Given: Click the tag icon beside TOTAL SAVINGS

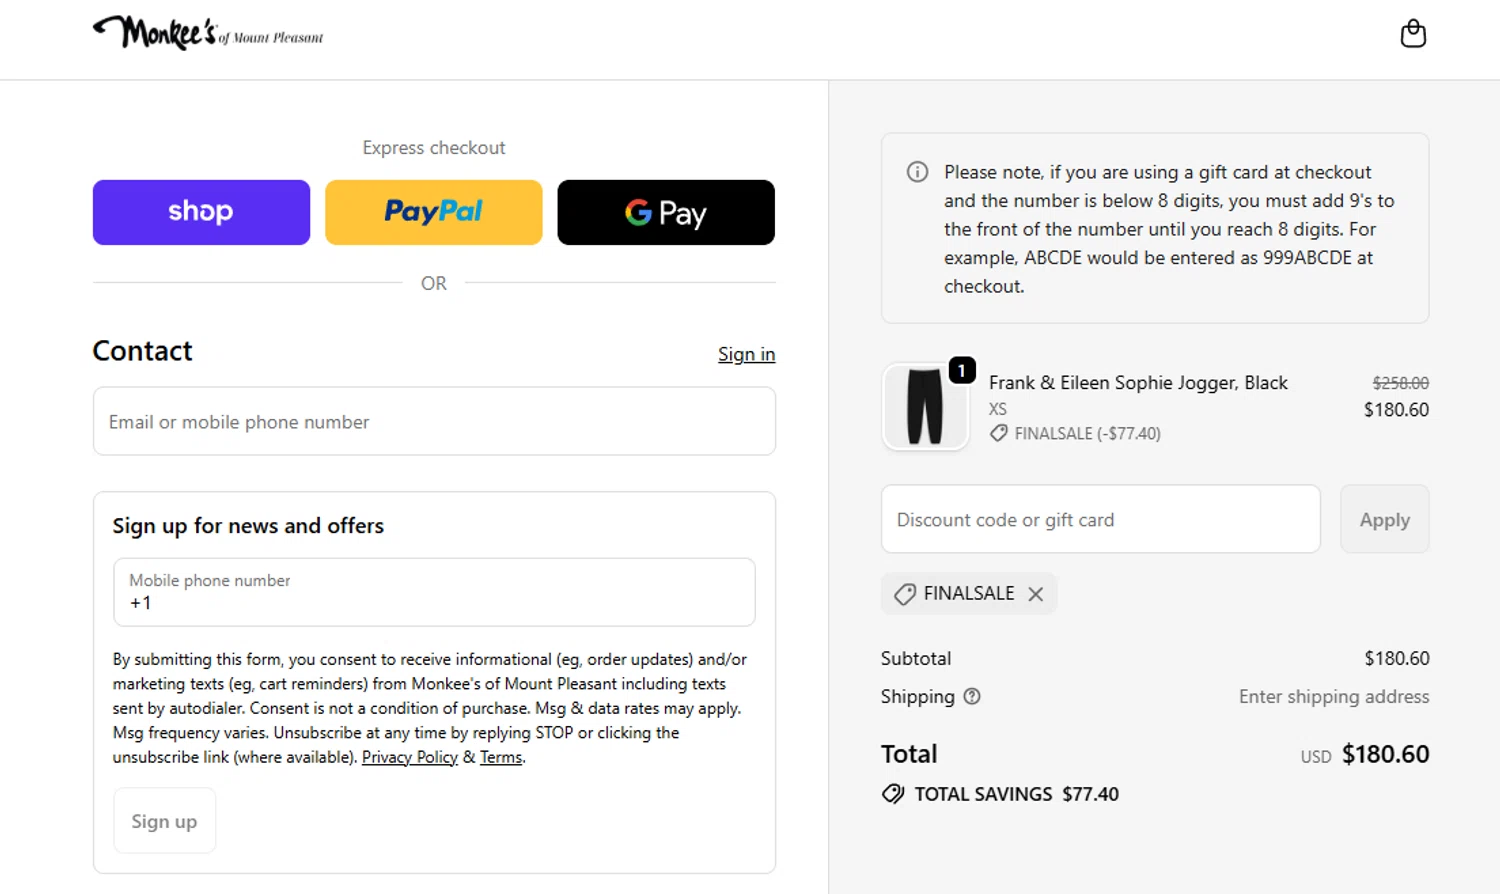Looking at the screenshot, I should click(893, 794).
